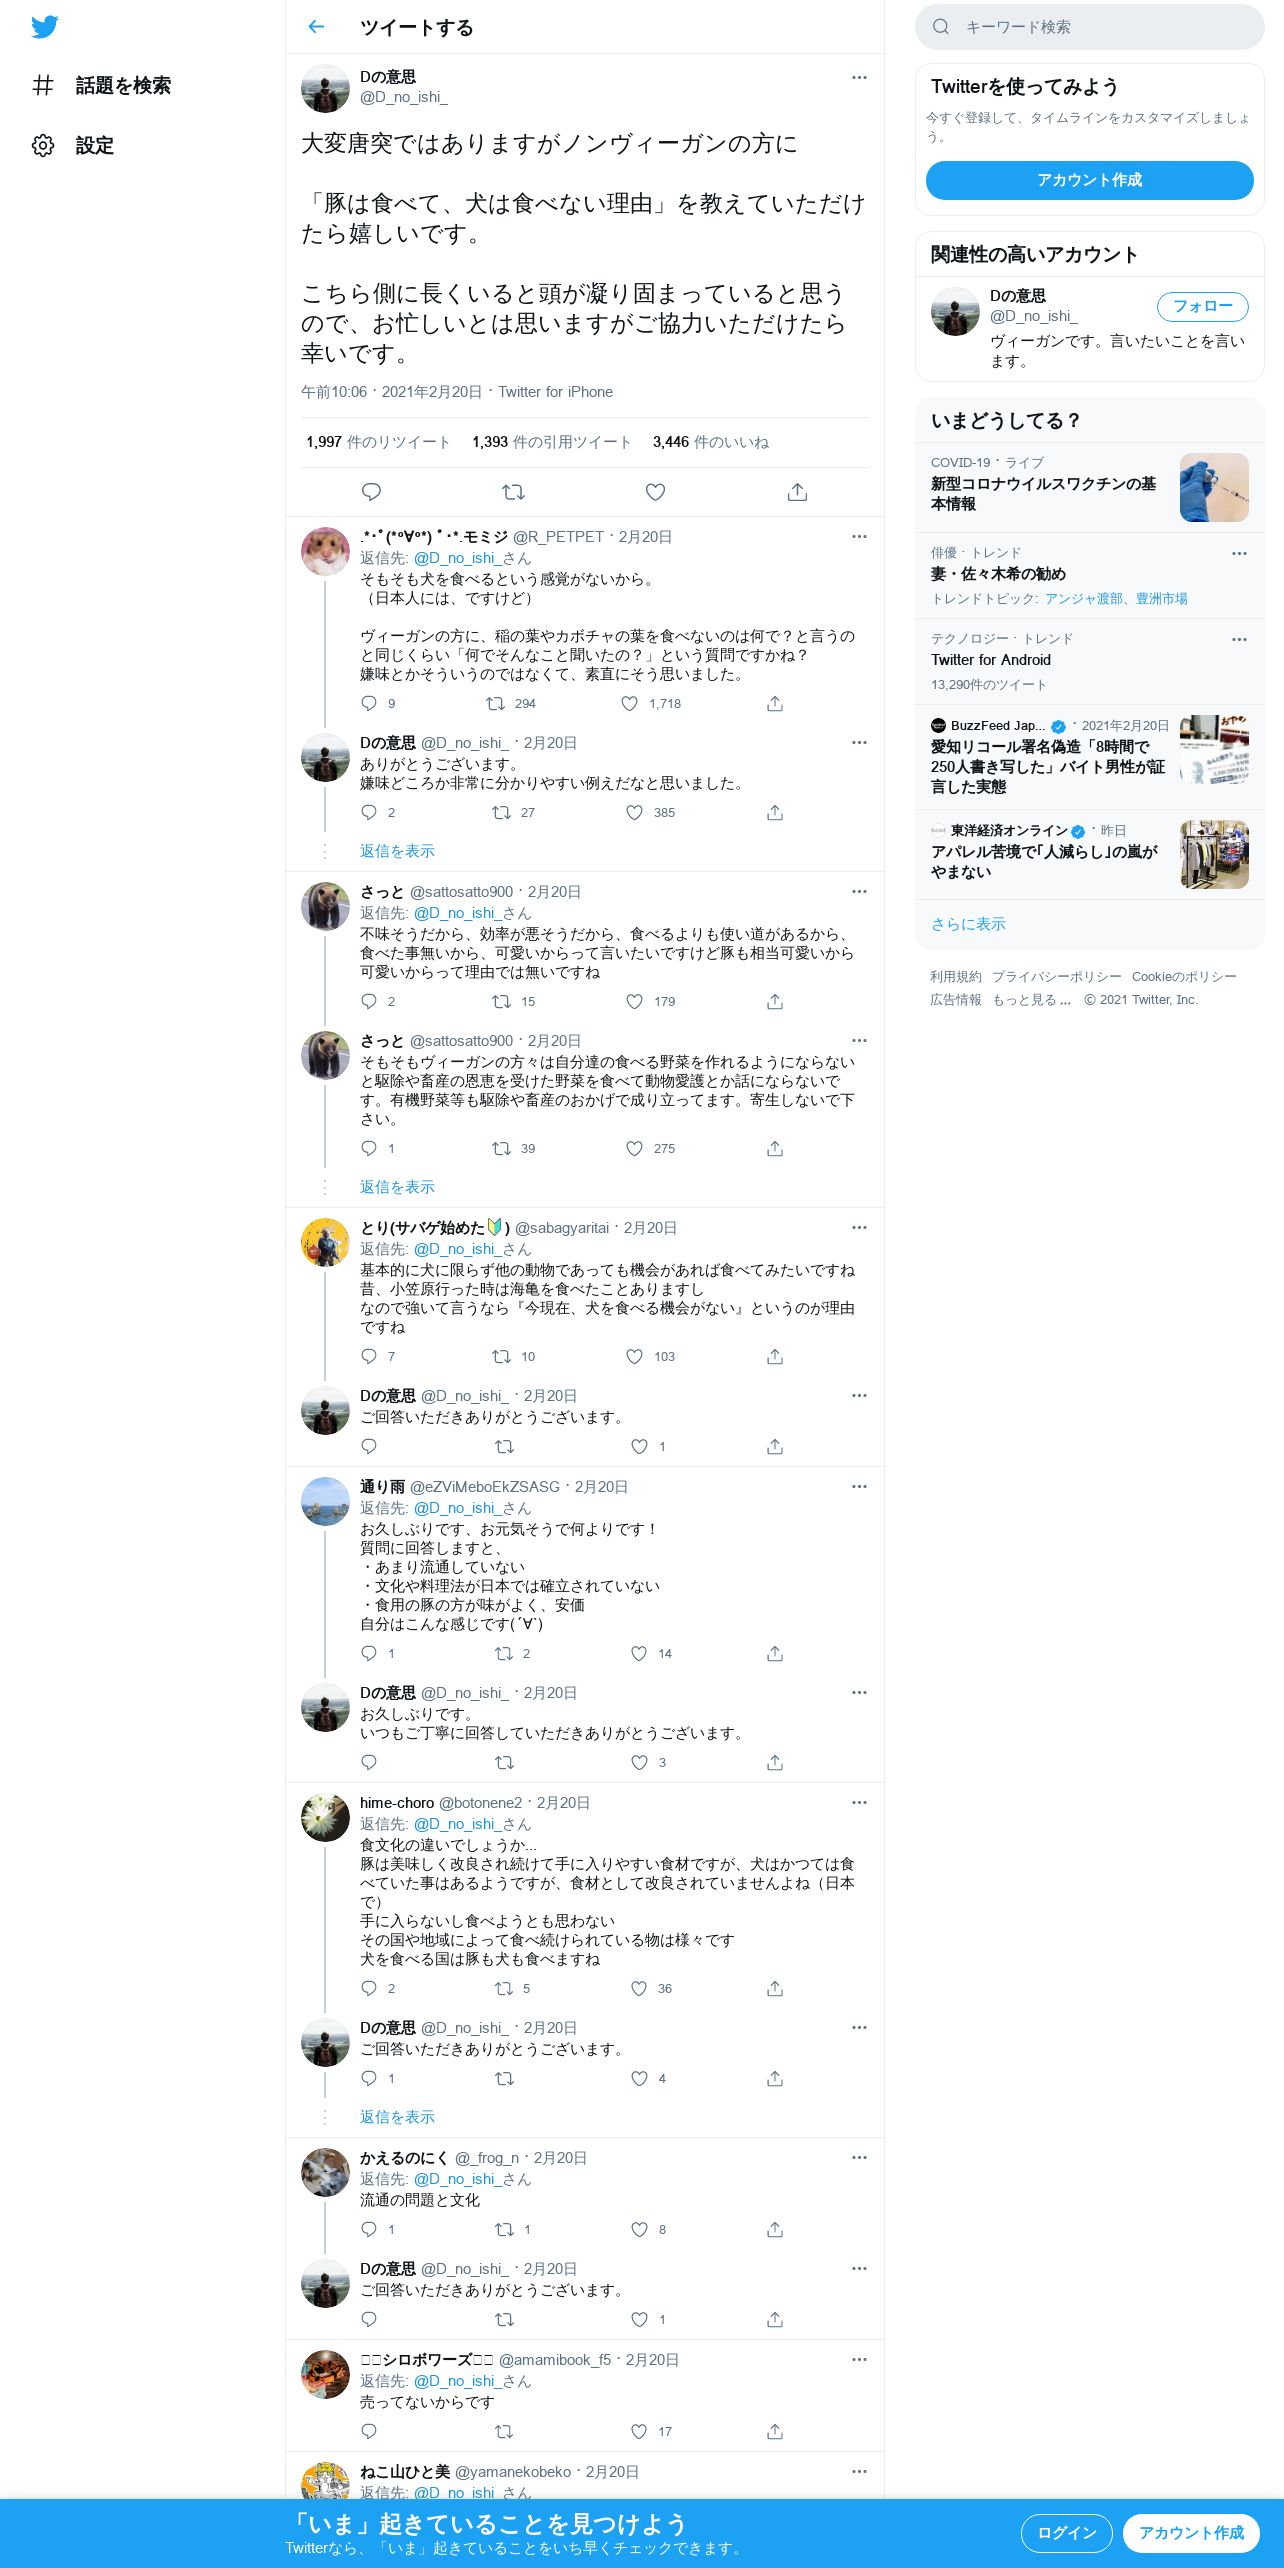Share the main tweet via share icon
Screen dimensions: 1284x2568
point(797,492)
